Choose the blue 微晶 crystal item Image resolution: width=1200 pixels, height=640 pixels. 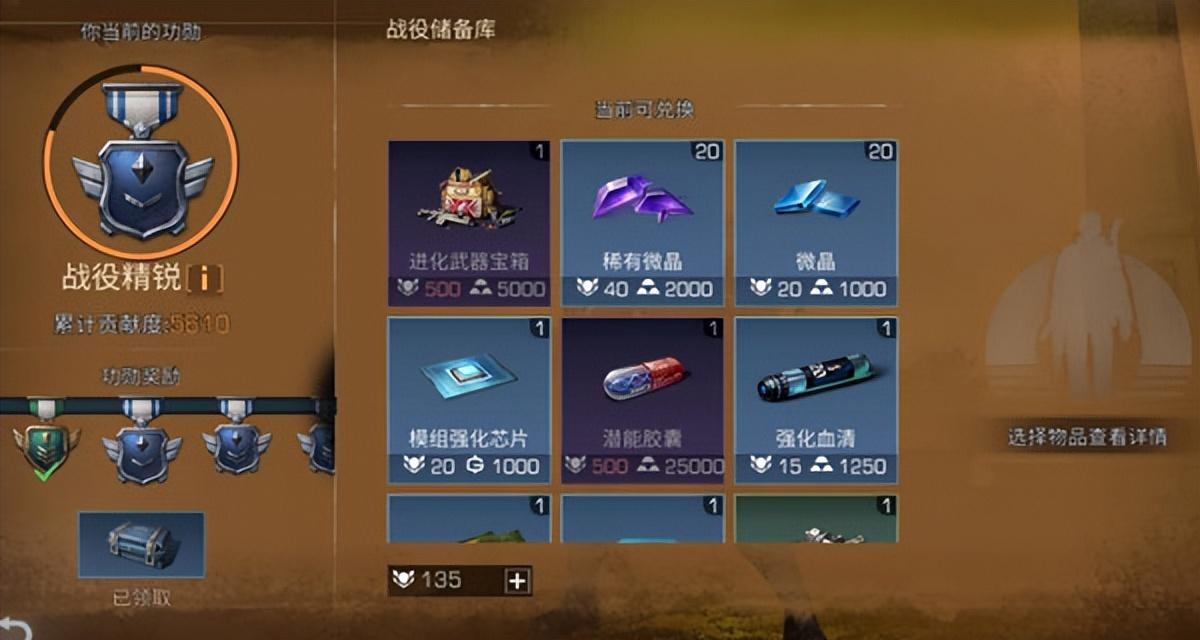click(x=816, y=222)
